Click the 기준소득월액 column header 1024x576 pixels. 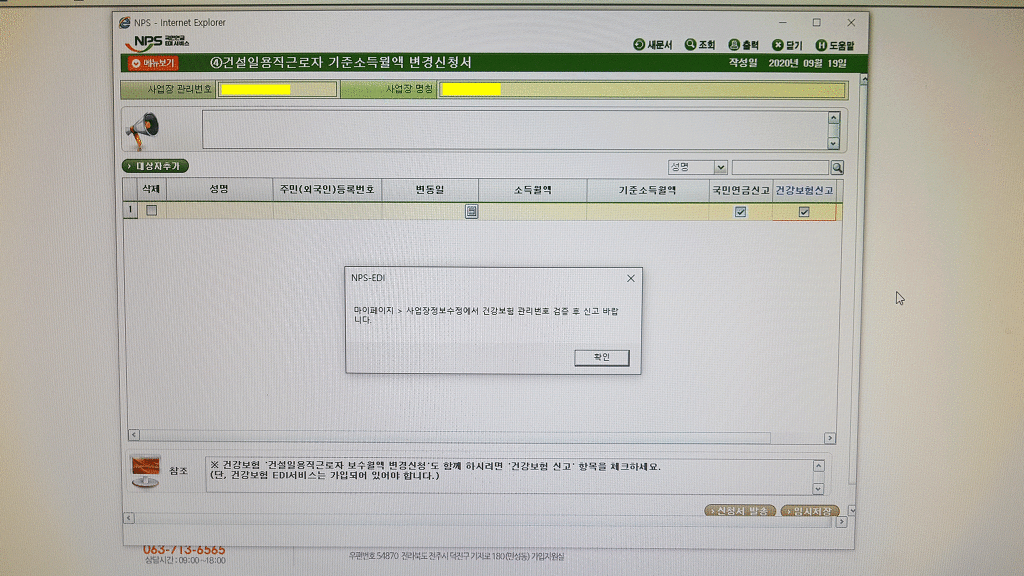(647, 191)
